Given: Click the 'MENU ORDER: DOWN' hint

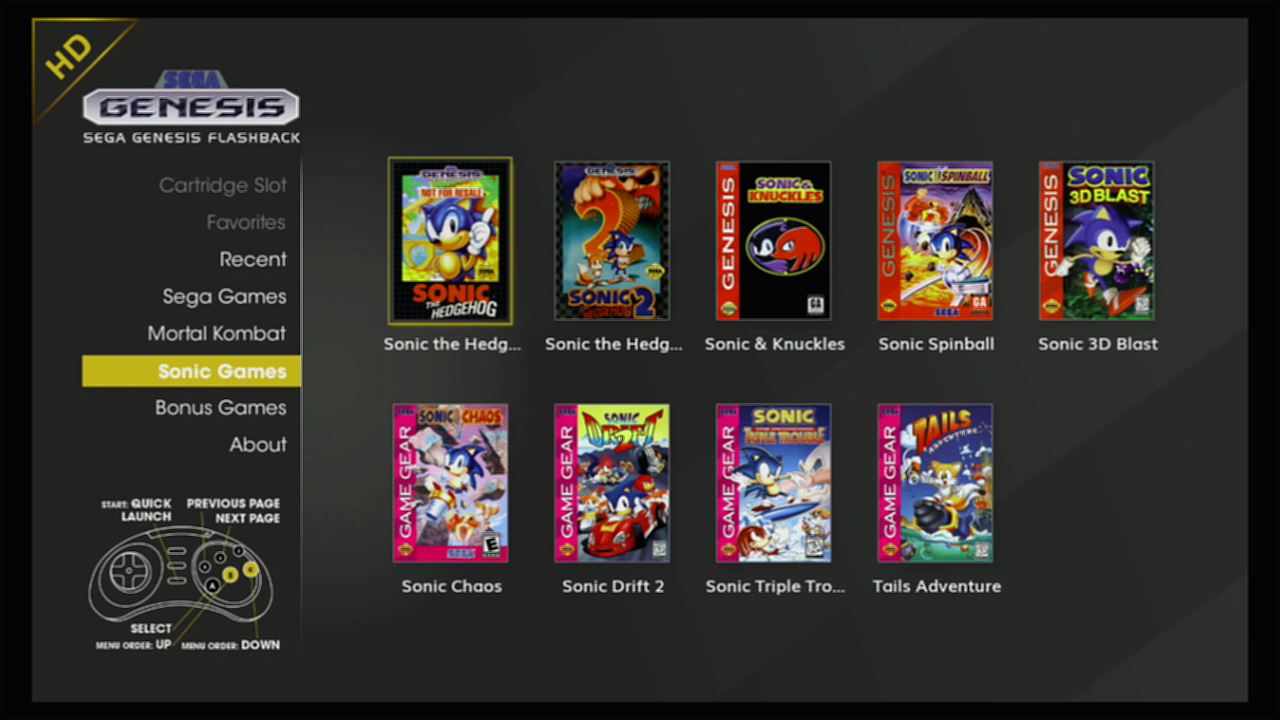Looking at the screenshot, I should 231,645.
